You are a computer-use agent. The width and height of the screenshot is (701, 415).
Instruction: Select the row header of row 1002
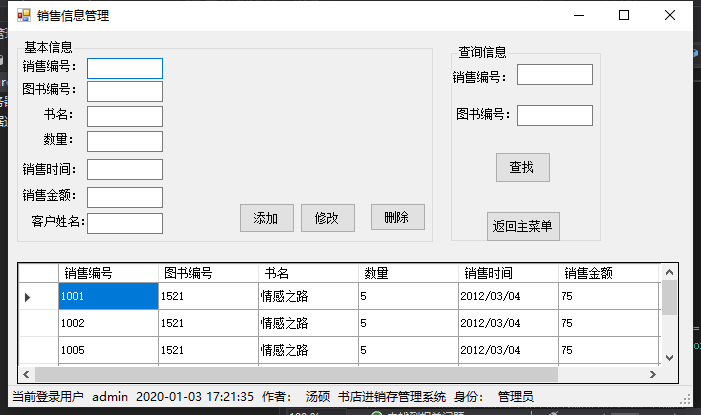(39, 323)
